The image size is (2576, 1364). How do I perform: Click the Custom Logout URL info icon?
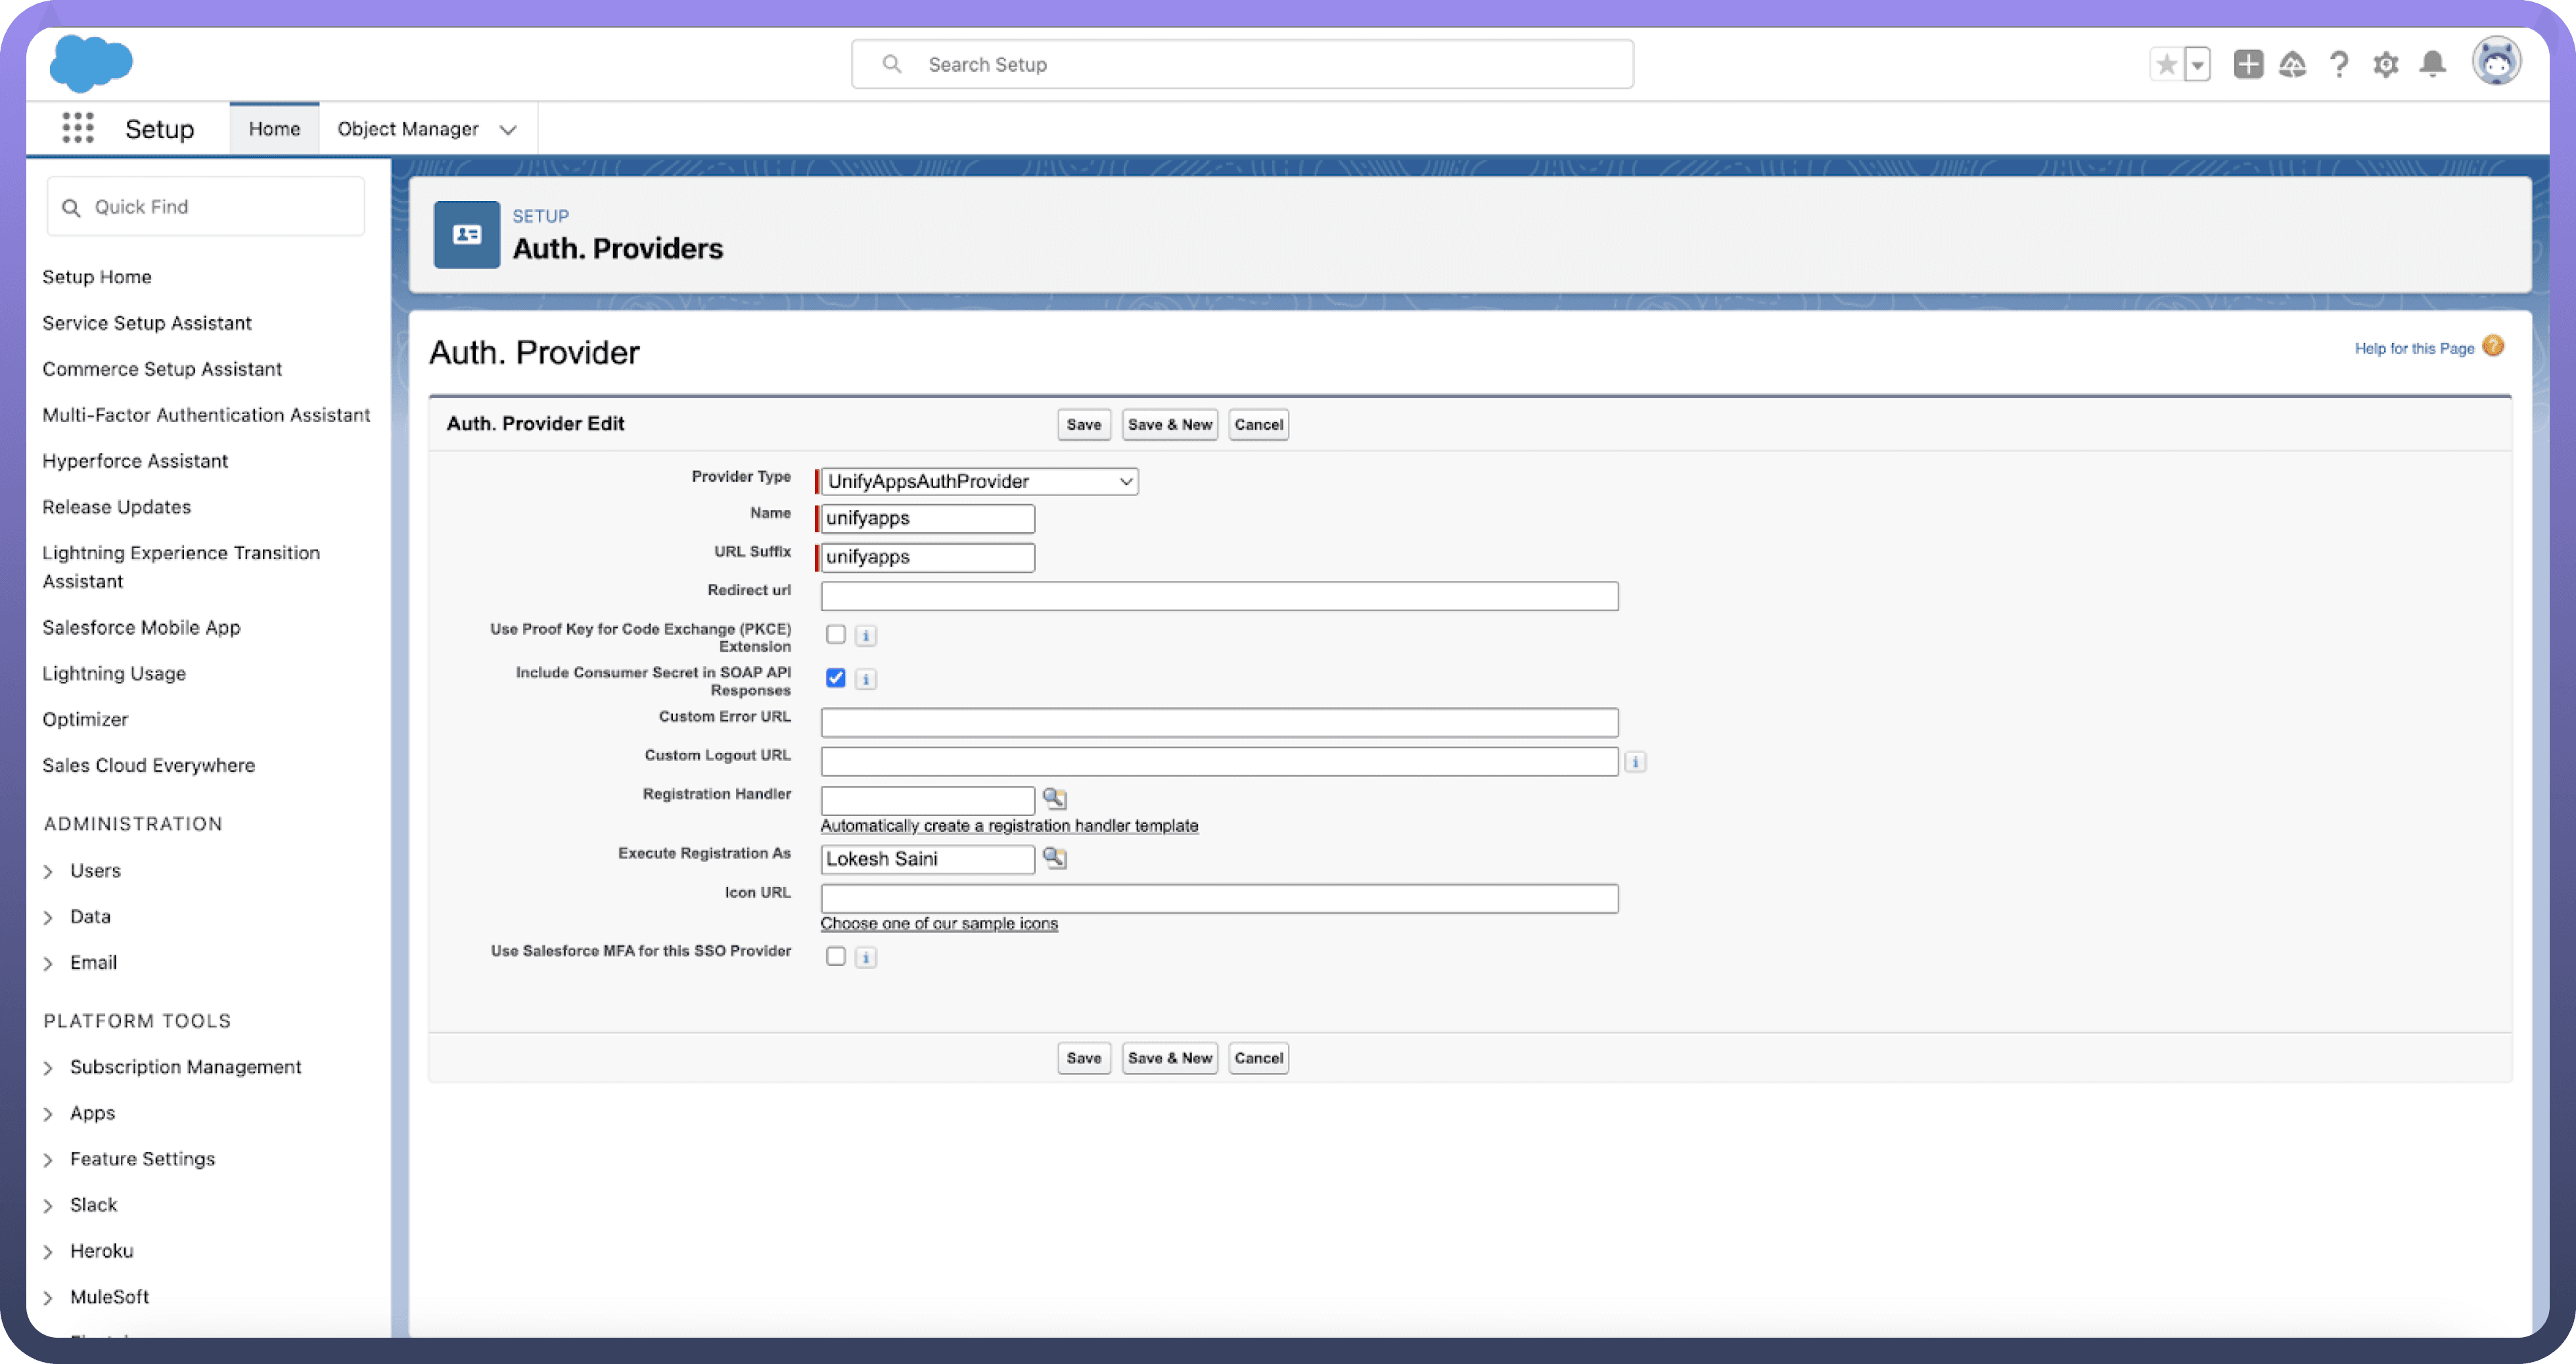click(x=1635, y=762)
